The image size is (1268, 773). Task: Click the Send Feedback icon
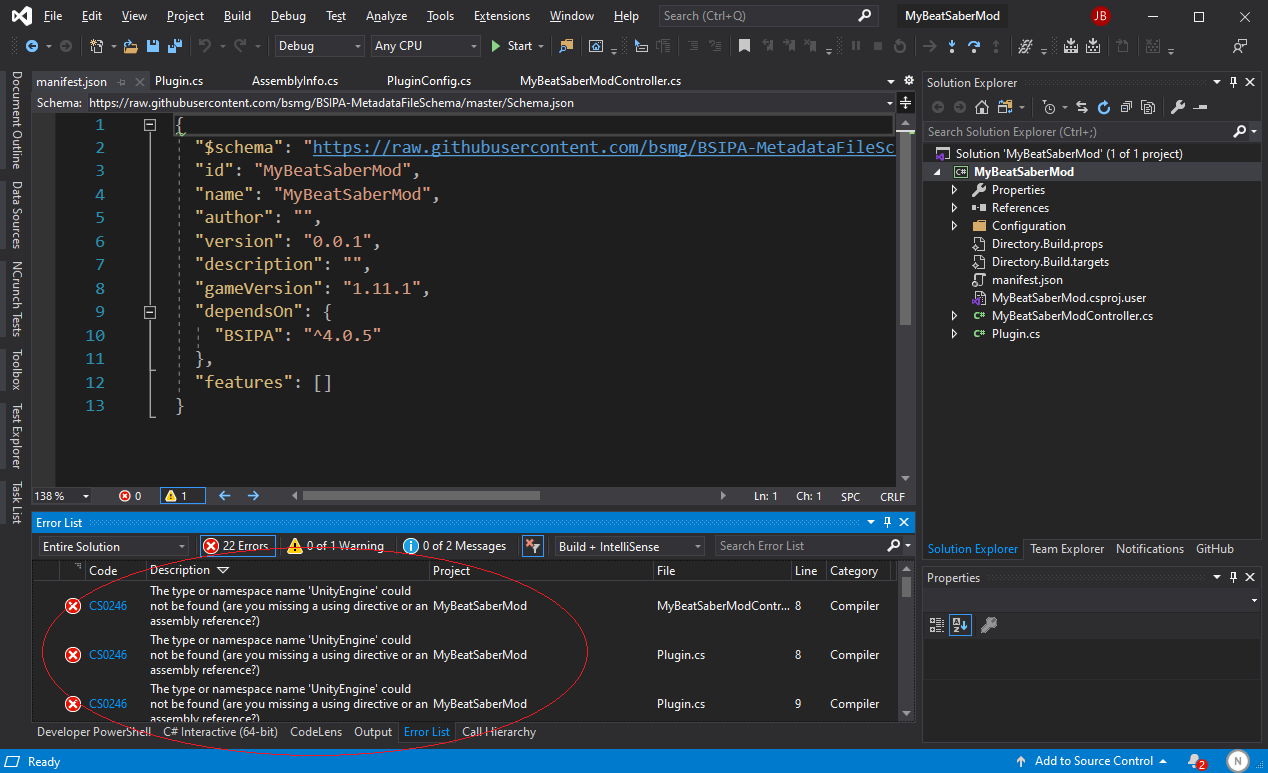coord(1240,46)
